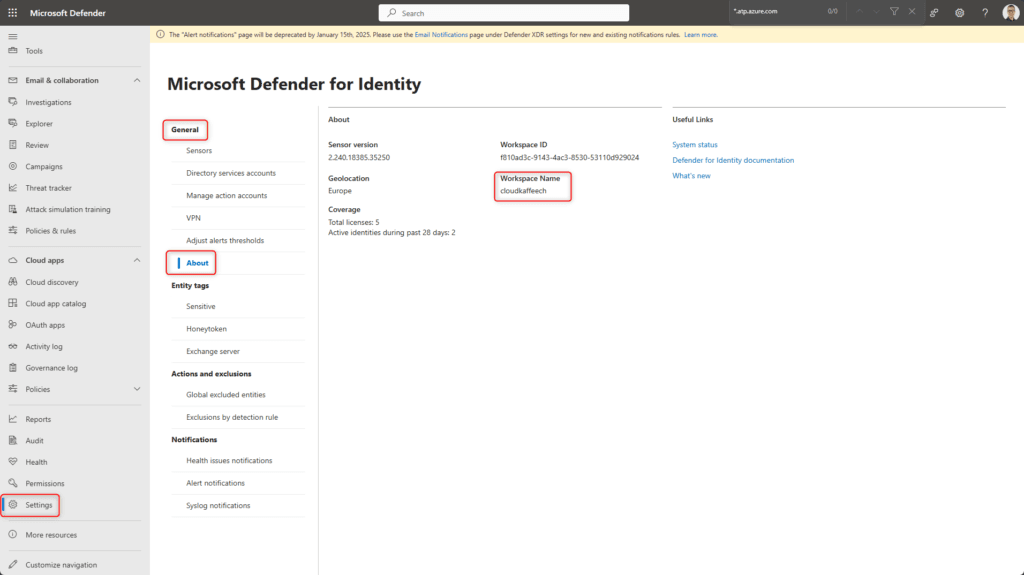
Task: Open the Honeytoken entity tags page
Action: (x=206, y=329)
